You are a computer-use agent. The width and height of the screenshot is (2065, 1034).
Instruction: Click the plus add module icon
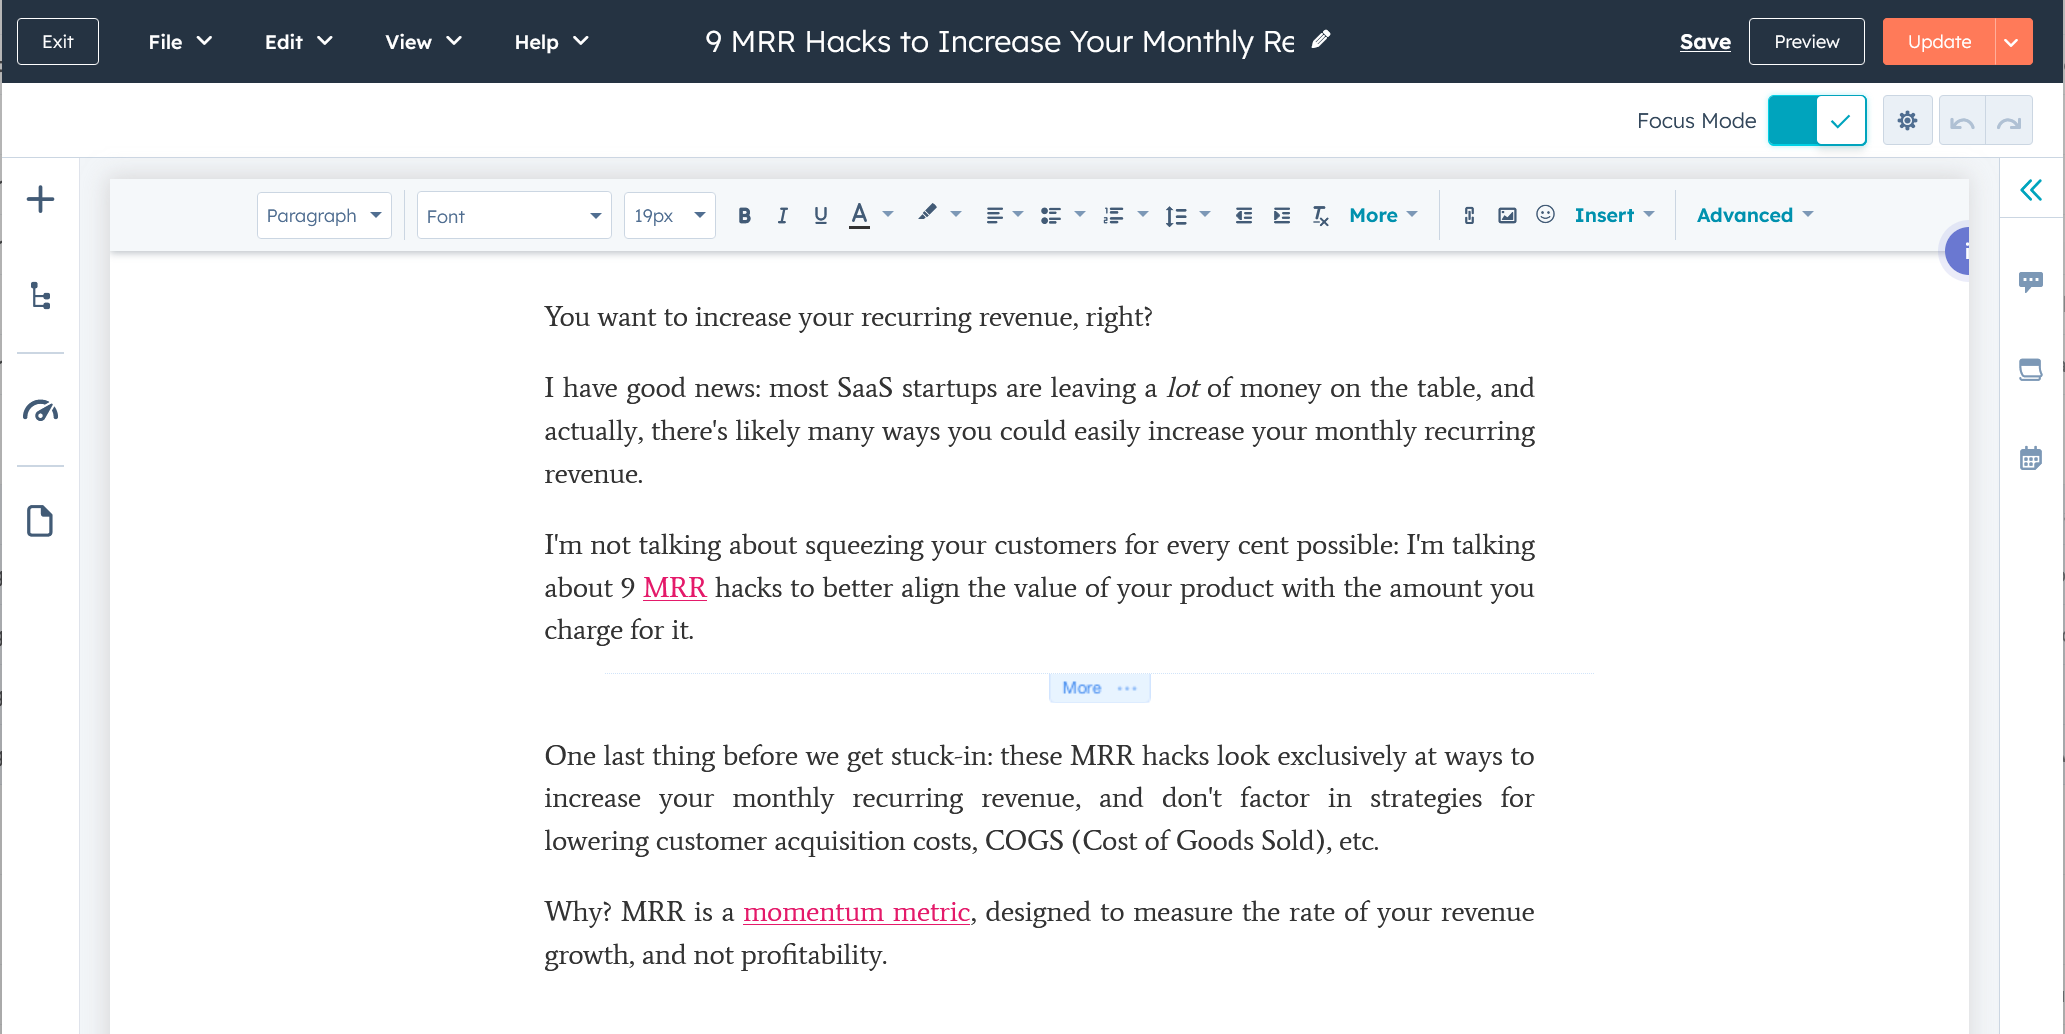click(x=40, y=199)
